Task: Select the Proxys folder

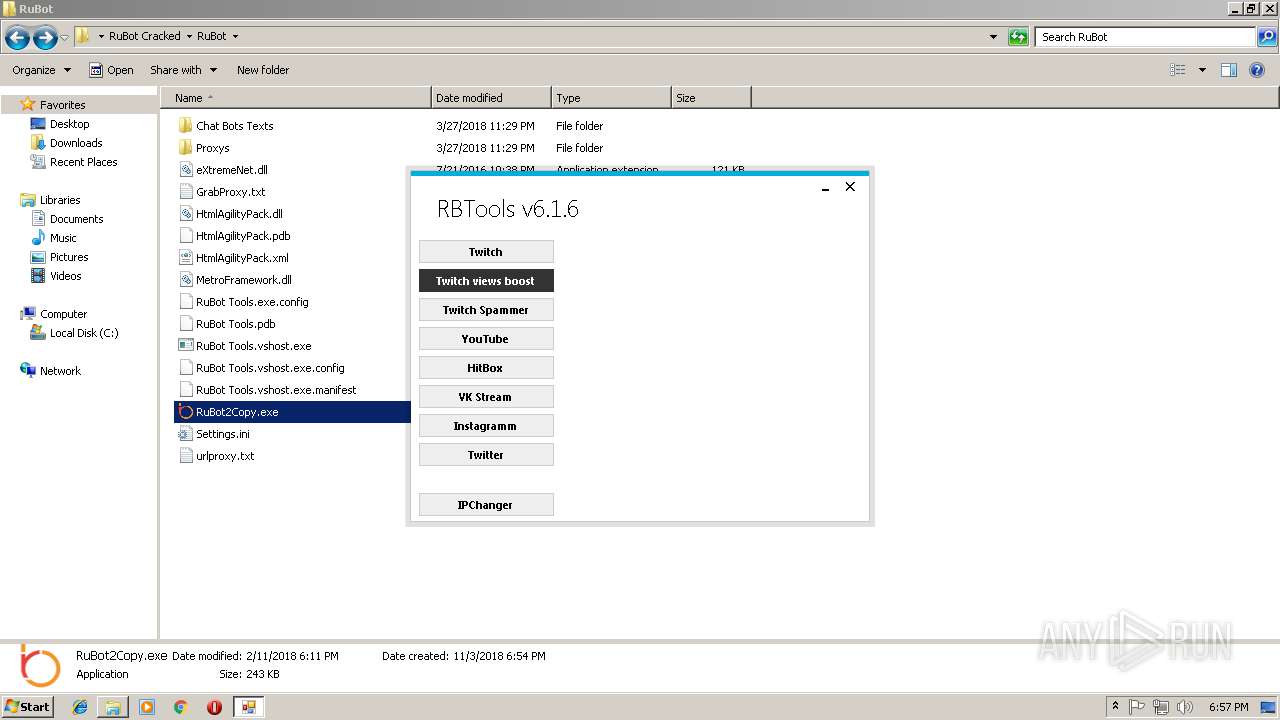Action: [x=212, y=148]
